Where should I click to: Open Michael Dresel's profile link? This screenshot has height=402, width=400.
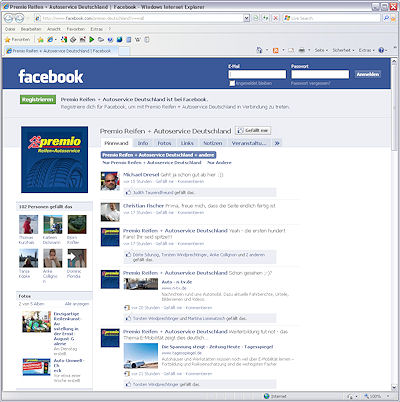[x=141, y=175]
